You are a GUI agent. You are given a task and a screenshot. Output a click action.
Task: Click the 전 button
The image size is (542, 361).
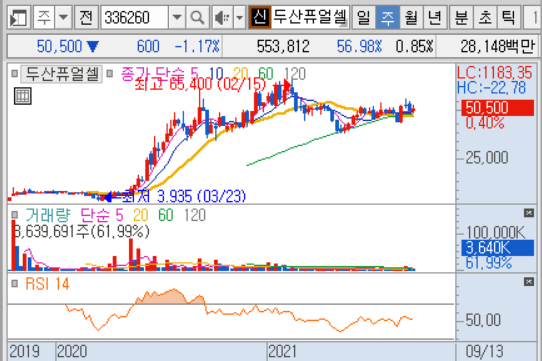(x=86, y=17)
